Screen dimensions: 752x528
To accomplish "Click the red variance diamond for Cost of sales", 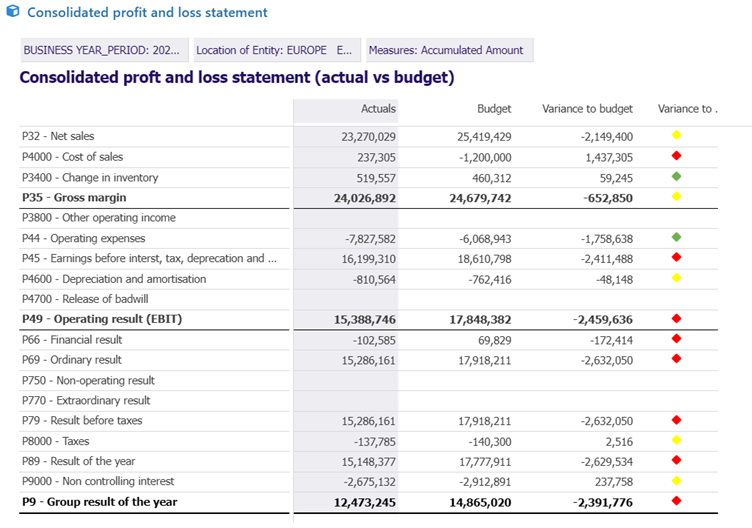I will tap(676, 156).
